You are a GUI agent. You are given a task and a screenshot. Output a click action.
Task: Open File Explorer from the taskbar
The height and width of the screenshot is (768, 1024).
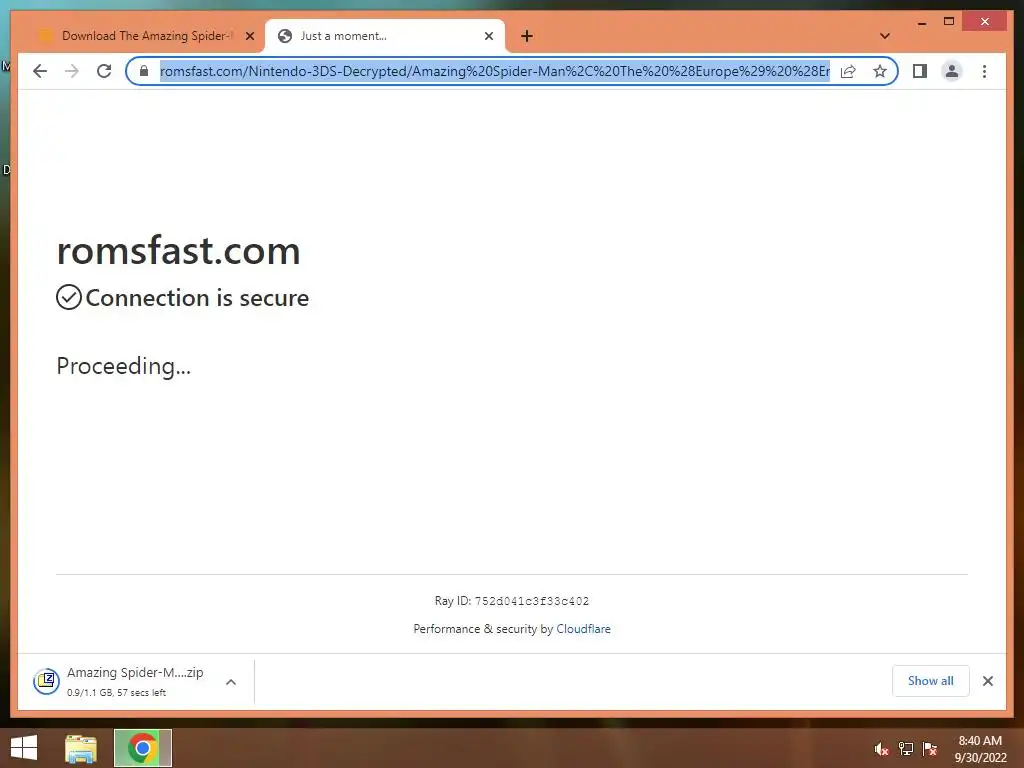coord(81,748)
